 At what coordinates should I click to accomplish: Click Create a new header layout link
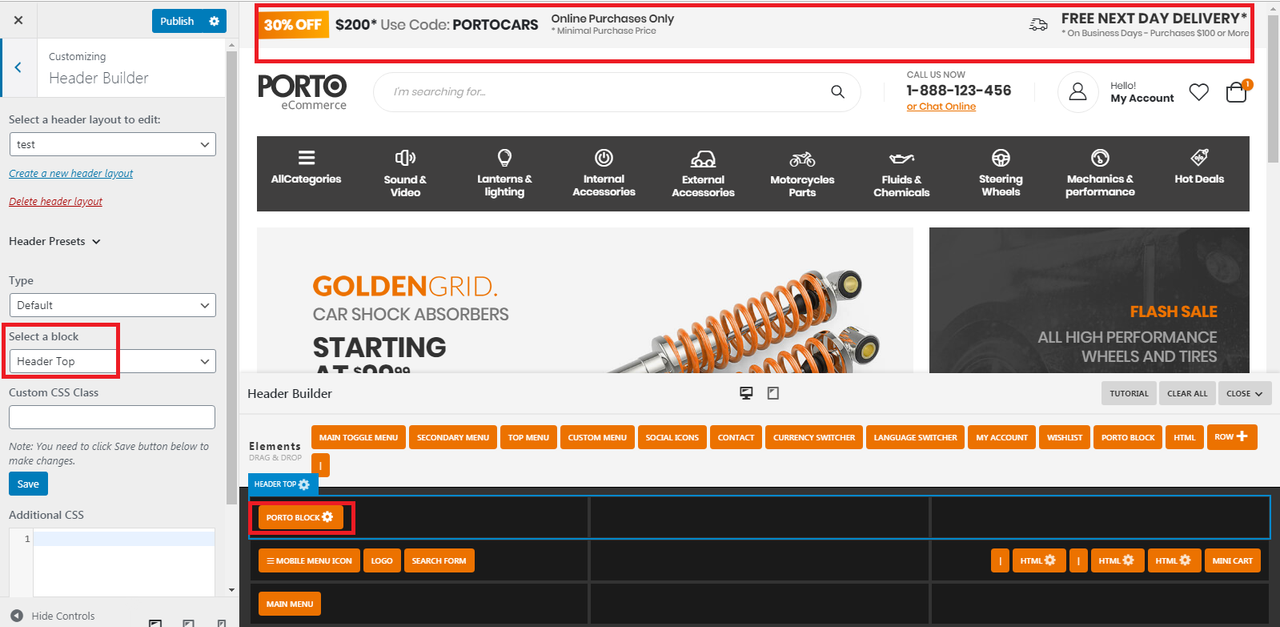71,173
